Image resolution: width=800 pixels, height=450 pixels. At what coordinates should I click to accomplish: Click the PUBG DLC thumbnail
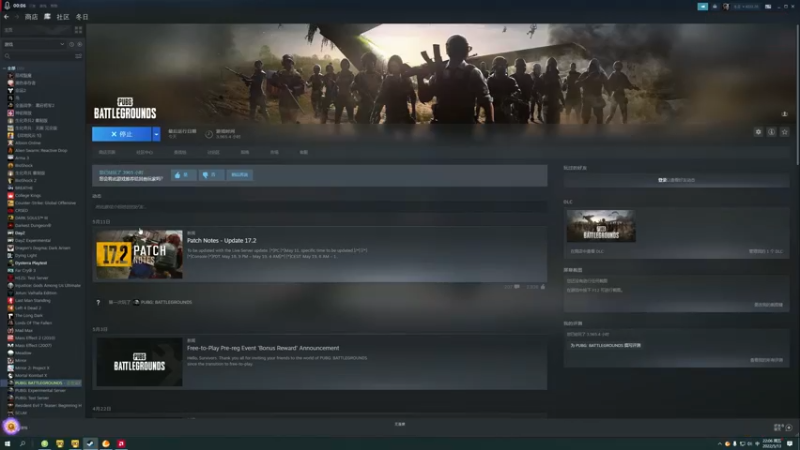tap(601, 226)
